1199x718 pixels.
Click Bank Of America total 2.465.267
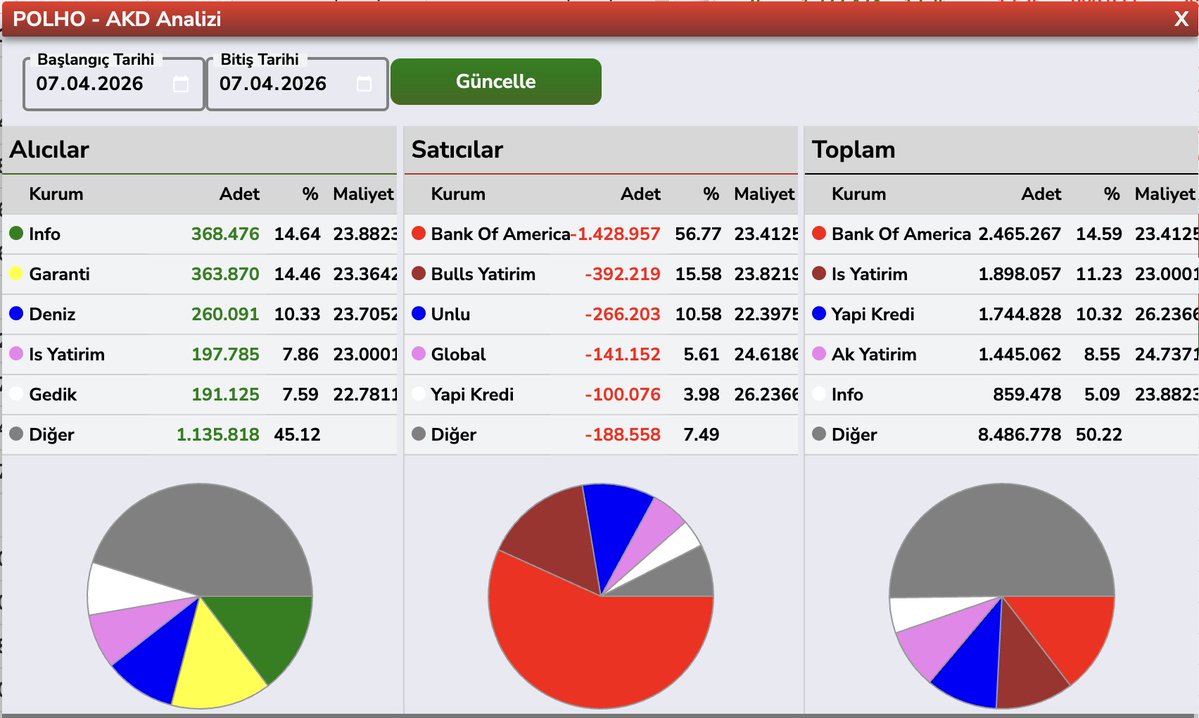1019,234
